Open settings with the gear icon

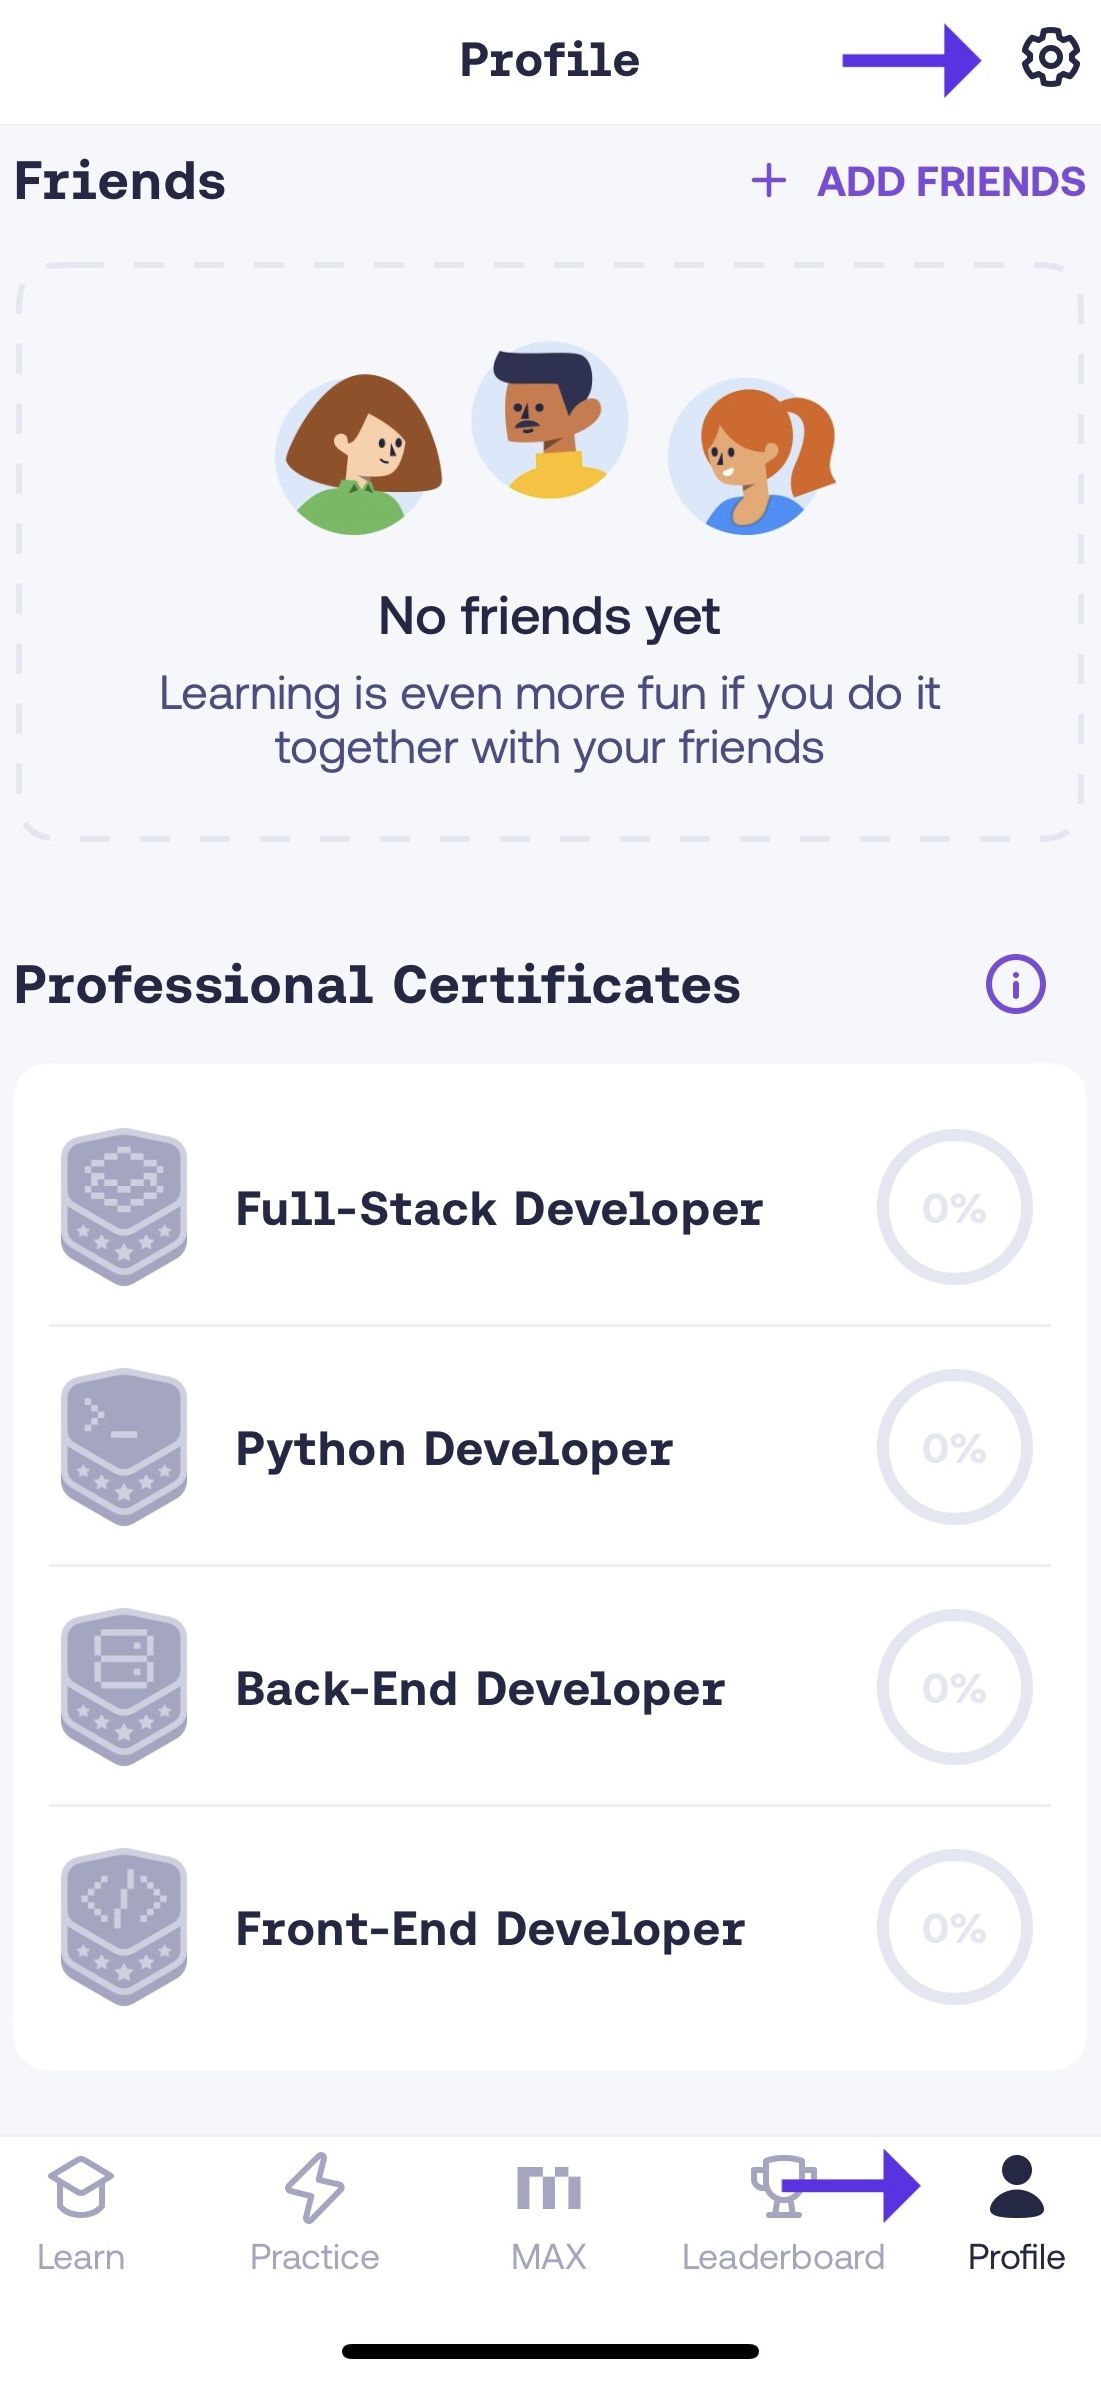[1050, 59]
